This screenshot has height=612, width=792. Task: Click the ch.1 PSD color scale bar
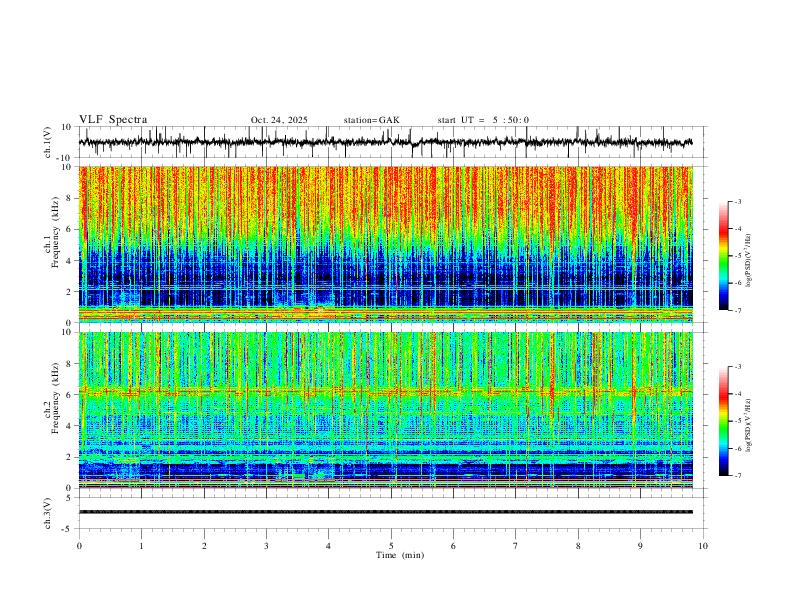(x=723, y=256)
